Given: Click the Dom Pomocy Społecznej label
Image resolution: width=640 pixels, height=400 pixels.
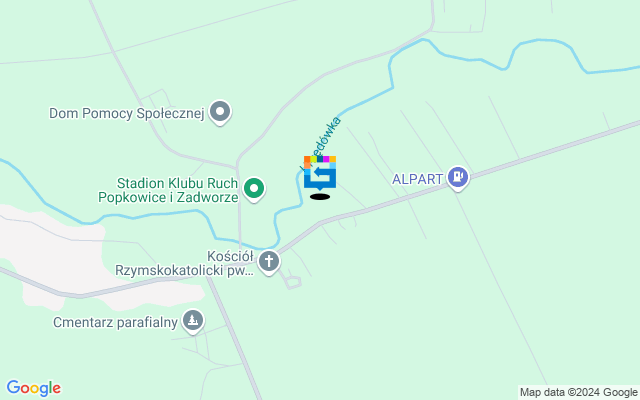Looking at the screenshot, I should pyautogui.click(x=127, y=113).
